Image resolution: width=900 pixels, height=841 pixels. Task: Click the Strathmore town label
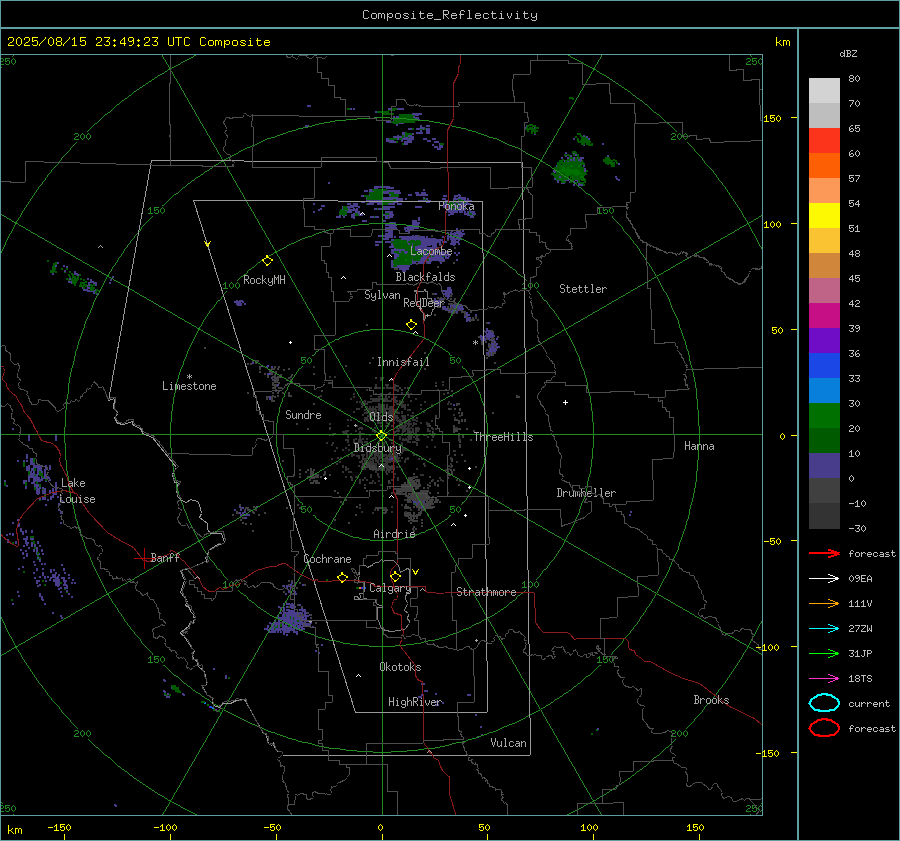click(x=486, y=592)
